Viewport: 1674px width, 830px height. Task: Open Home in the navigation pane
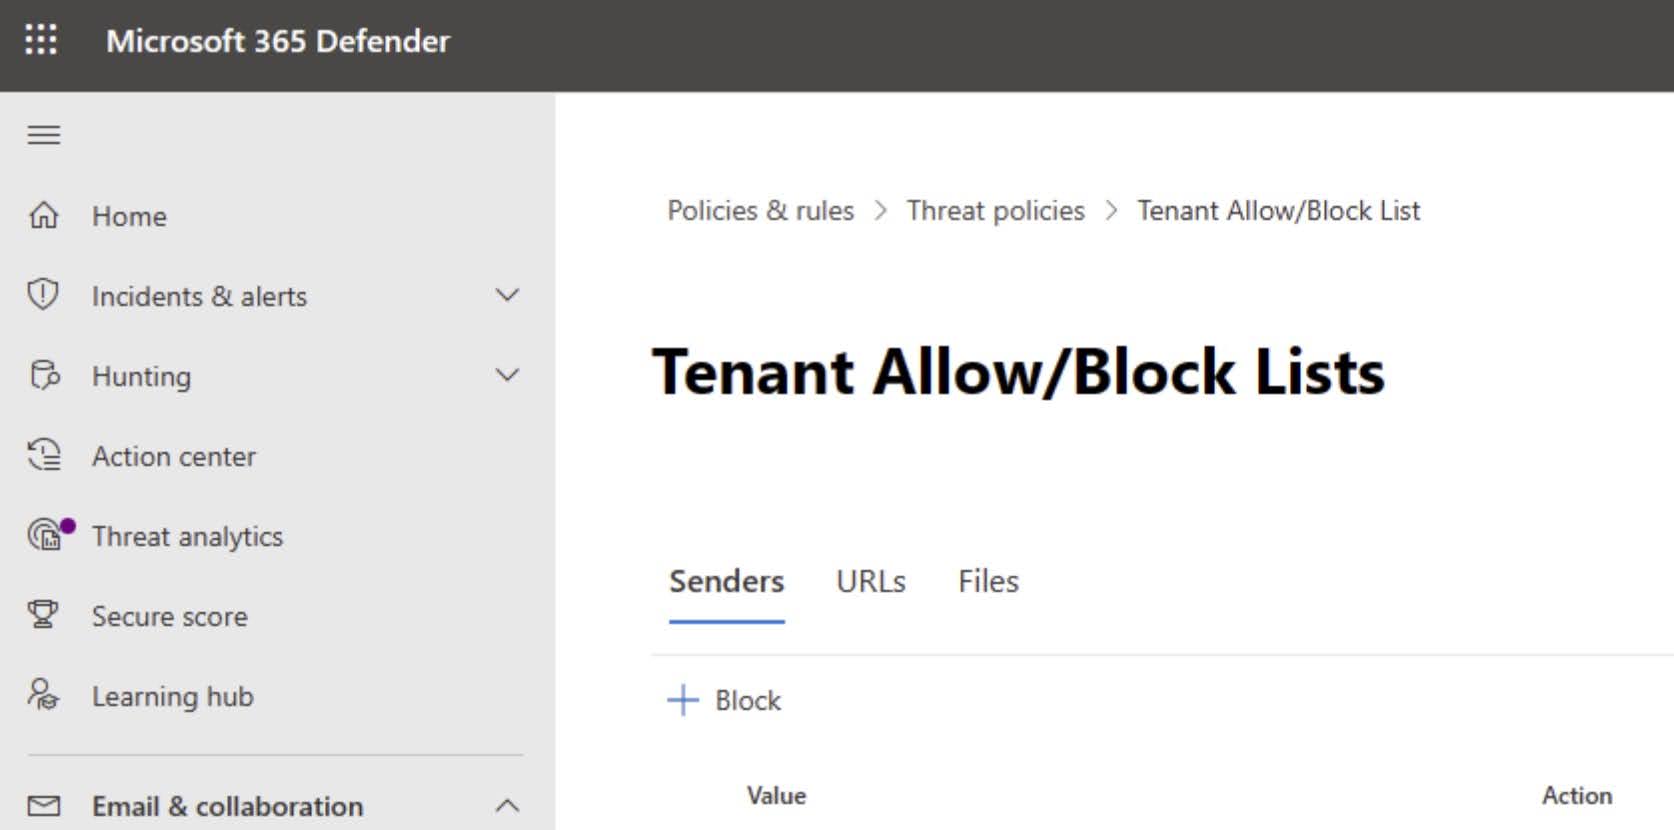click(x=130, y=216)
